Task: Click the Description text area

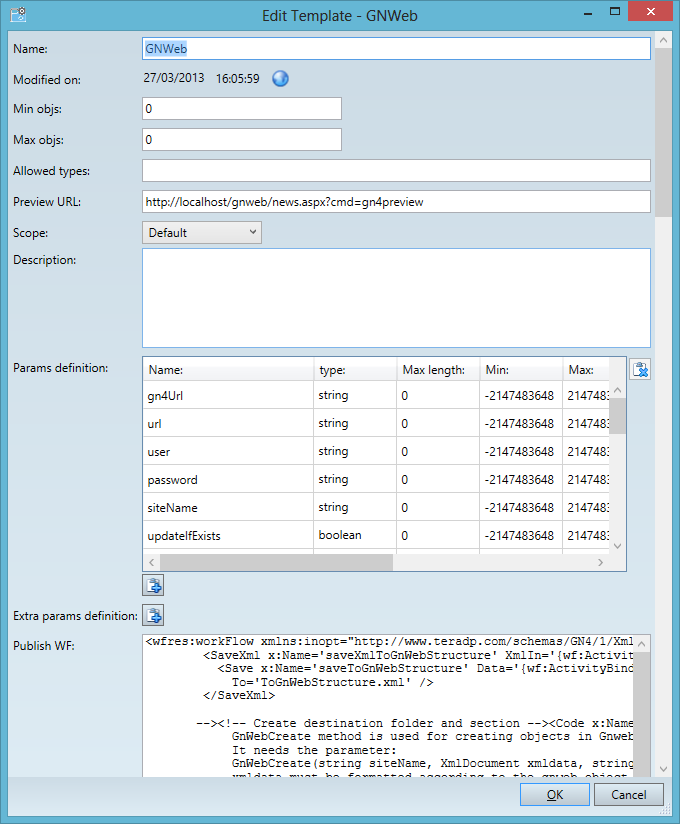Action: click(x=396, y=298)
